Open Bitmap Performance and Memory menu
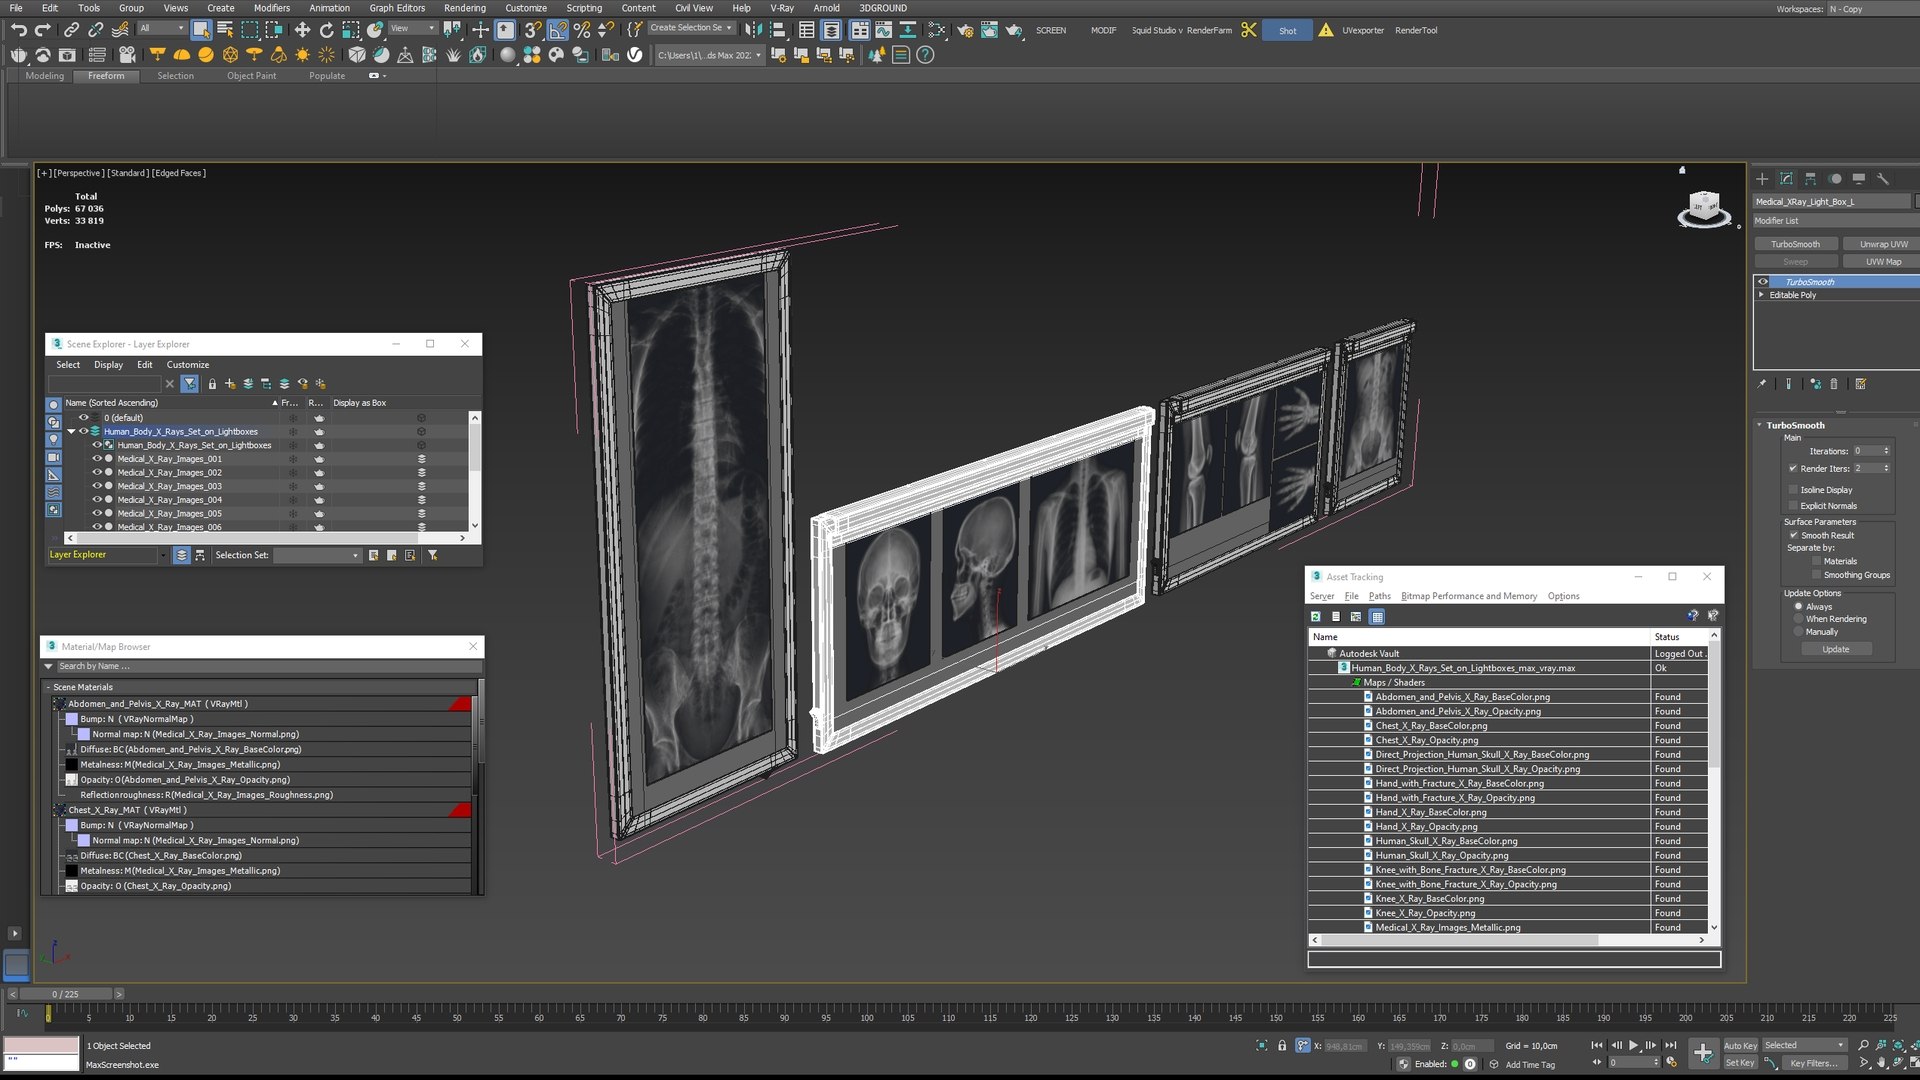This screenshot has width=1920, height=1080. [x=1469, y=596]
